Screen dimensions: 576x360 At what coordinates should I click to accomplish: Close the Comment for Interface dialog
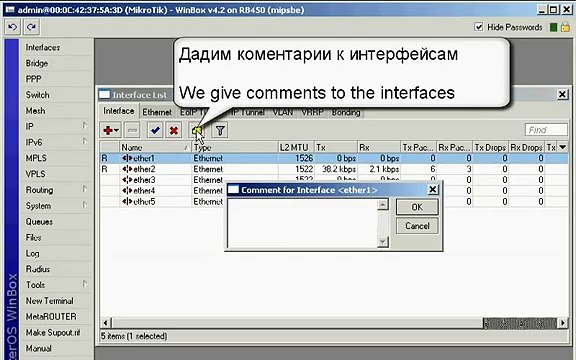(433, 190)
